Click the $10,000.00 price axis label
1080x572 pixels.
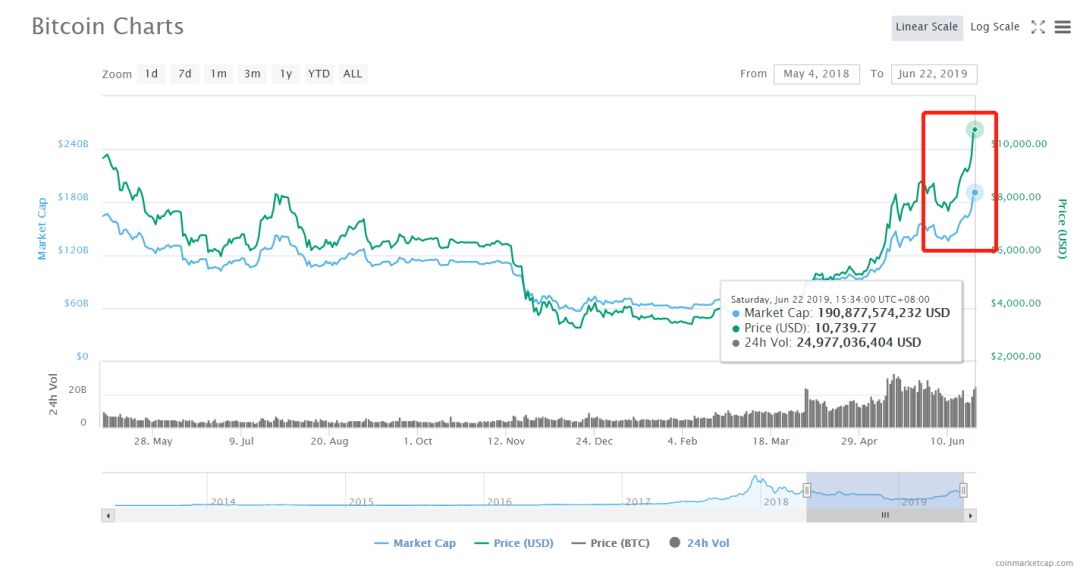(1019, 143)
